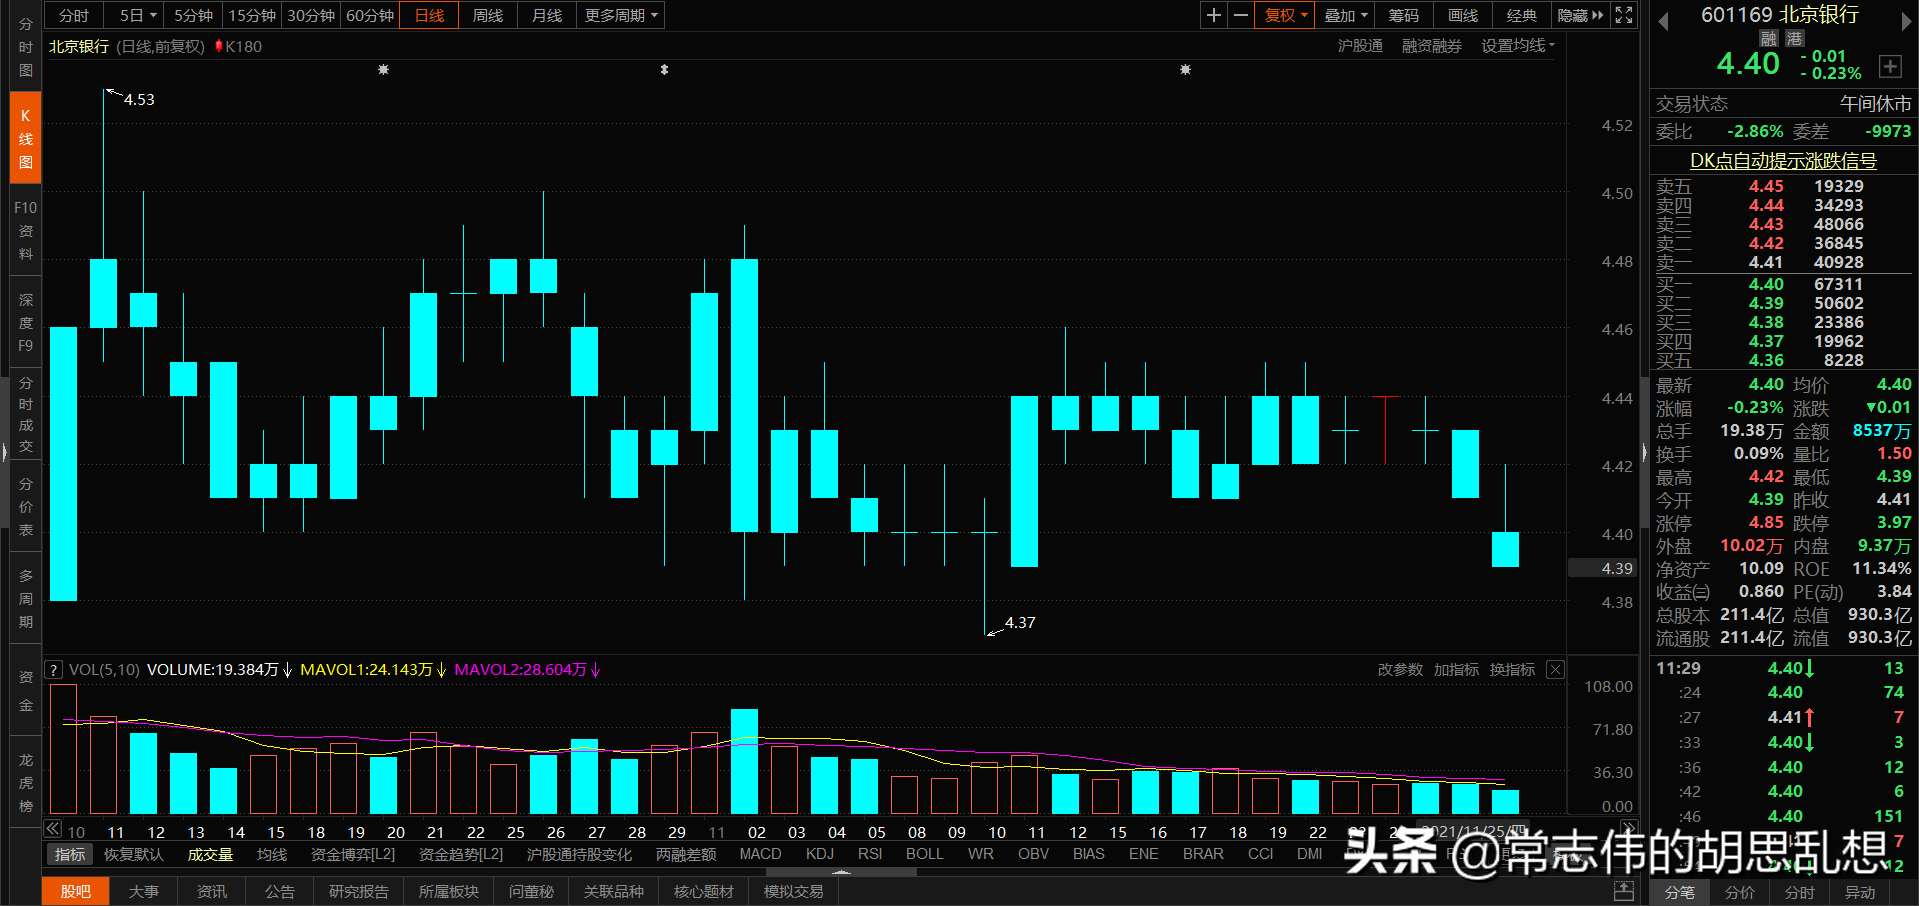This screenshot has width=1919, height=906.
Task: Click the question mark help icon beside VOL
Action: coord(53,669)
